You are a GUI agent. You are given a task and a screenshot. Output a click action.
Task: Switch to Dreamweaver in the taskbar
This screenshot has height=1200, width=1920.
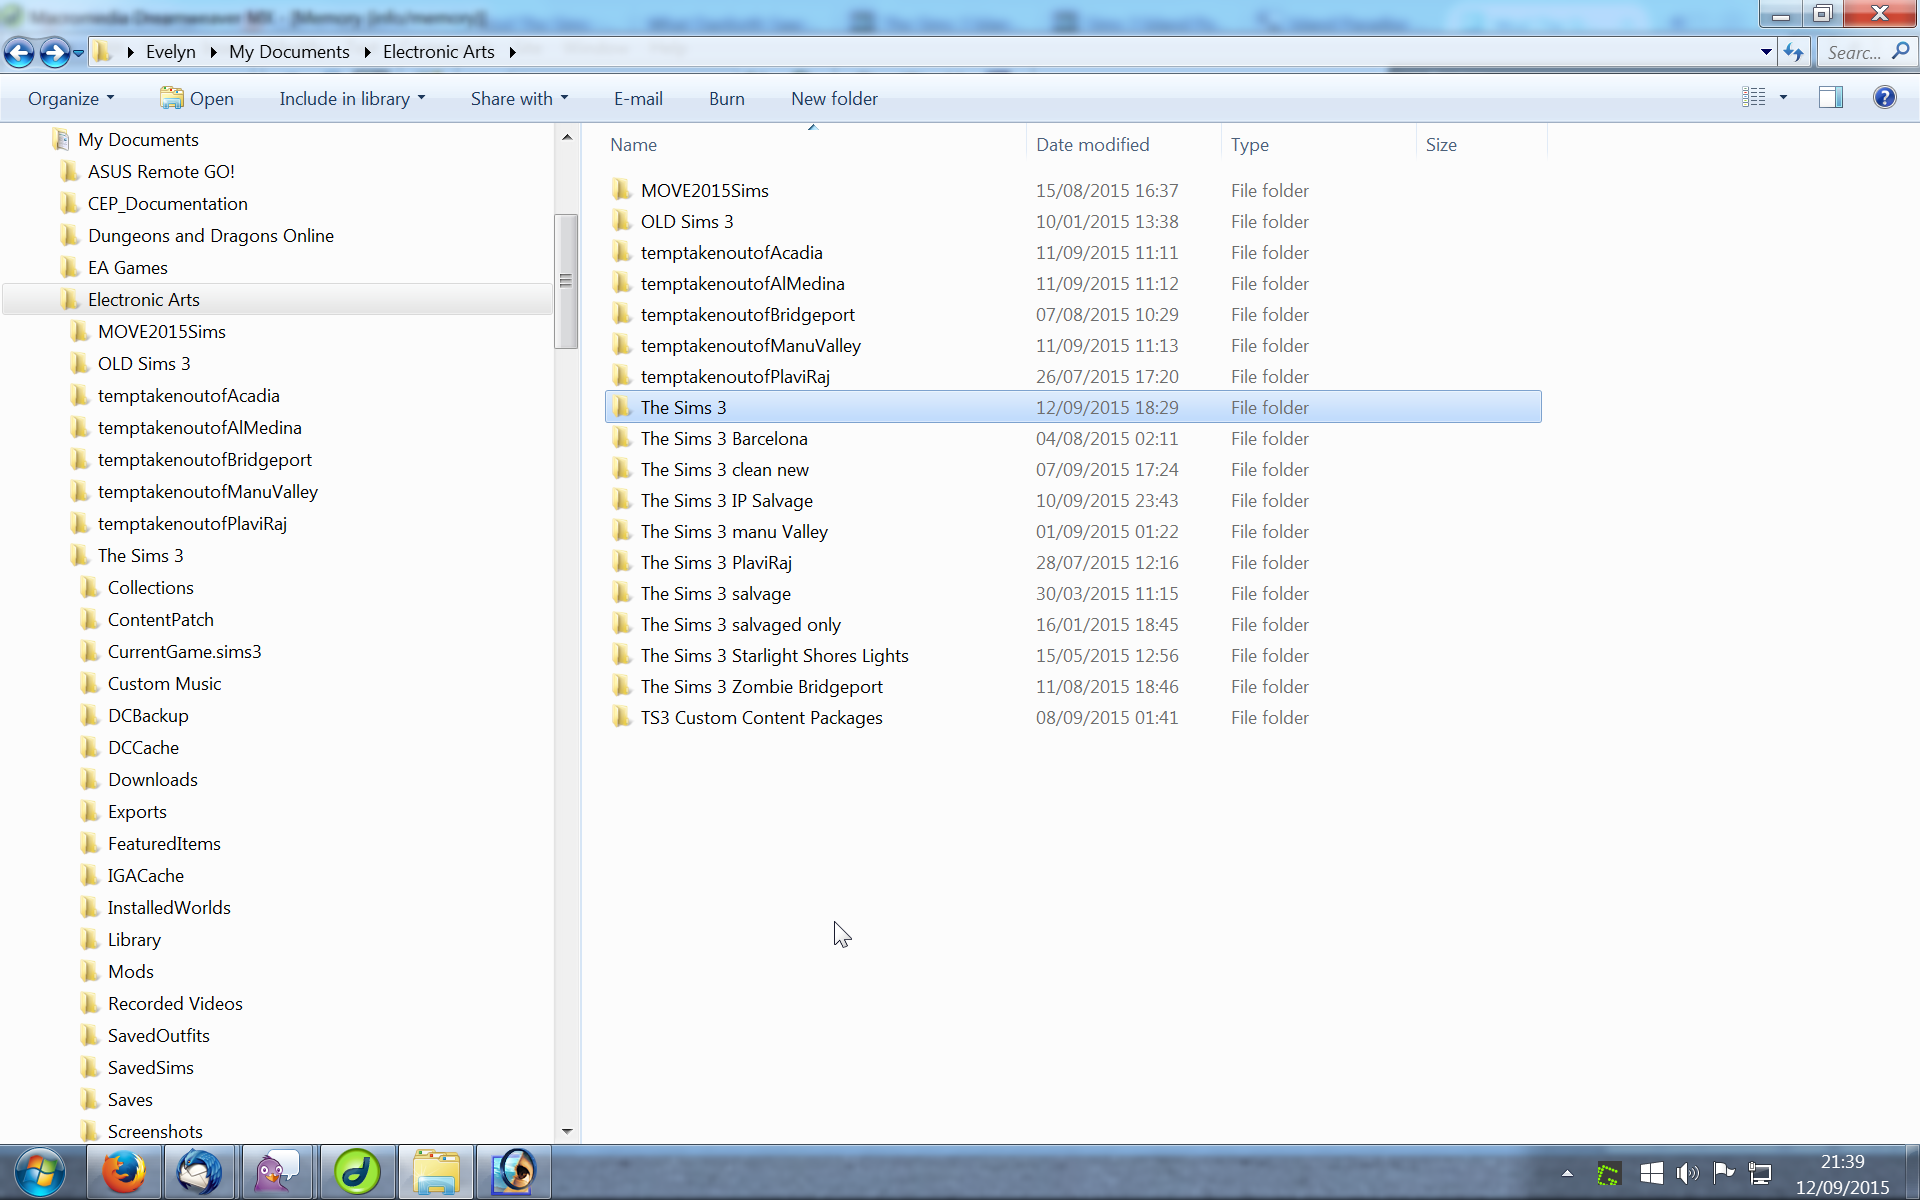357,1172
